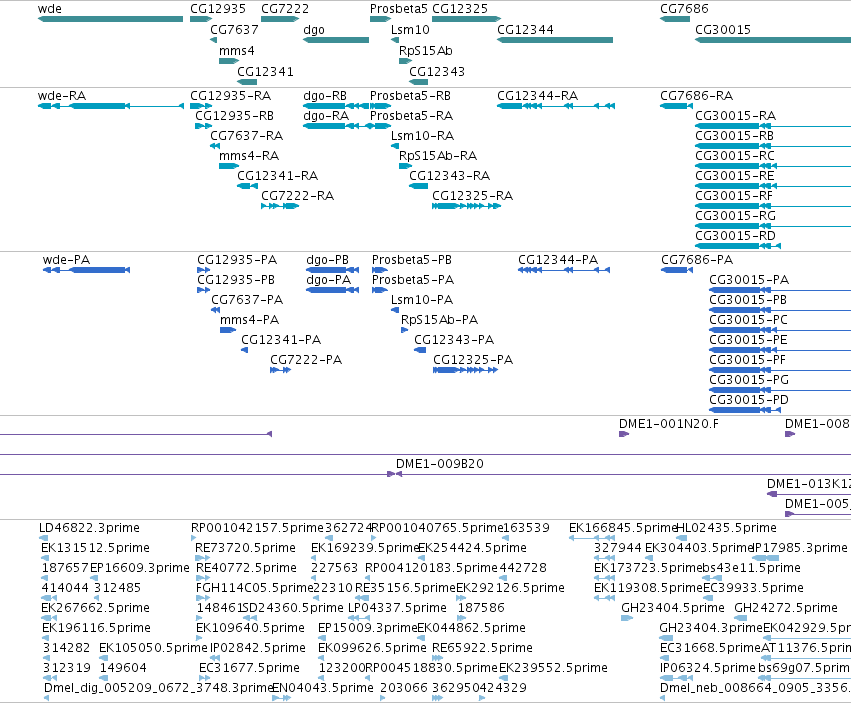Select the dgo-RA transcript label
This screenshot has height=703, width=851.
tap(326, 116)
